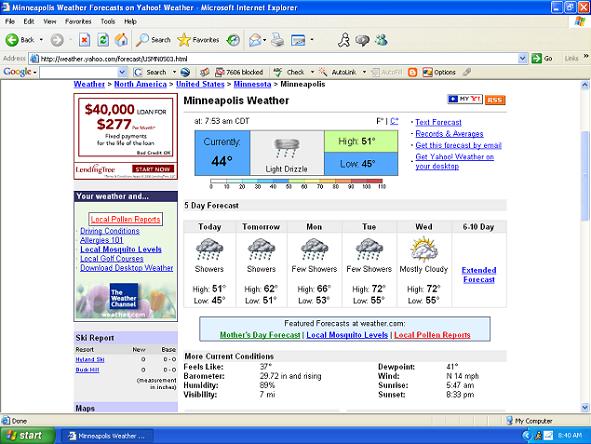Image resolution: width=591 pixels, height=444 pixels.
Task: Click the Messenger running figure icon
Action: (343, 40)
